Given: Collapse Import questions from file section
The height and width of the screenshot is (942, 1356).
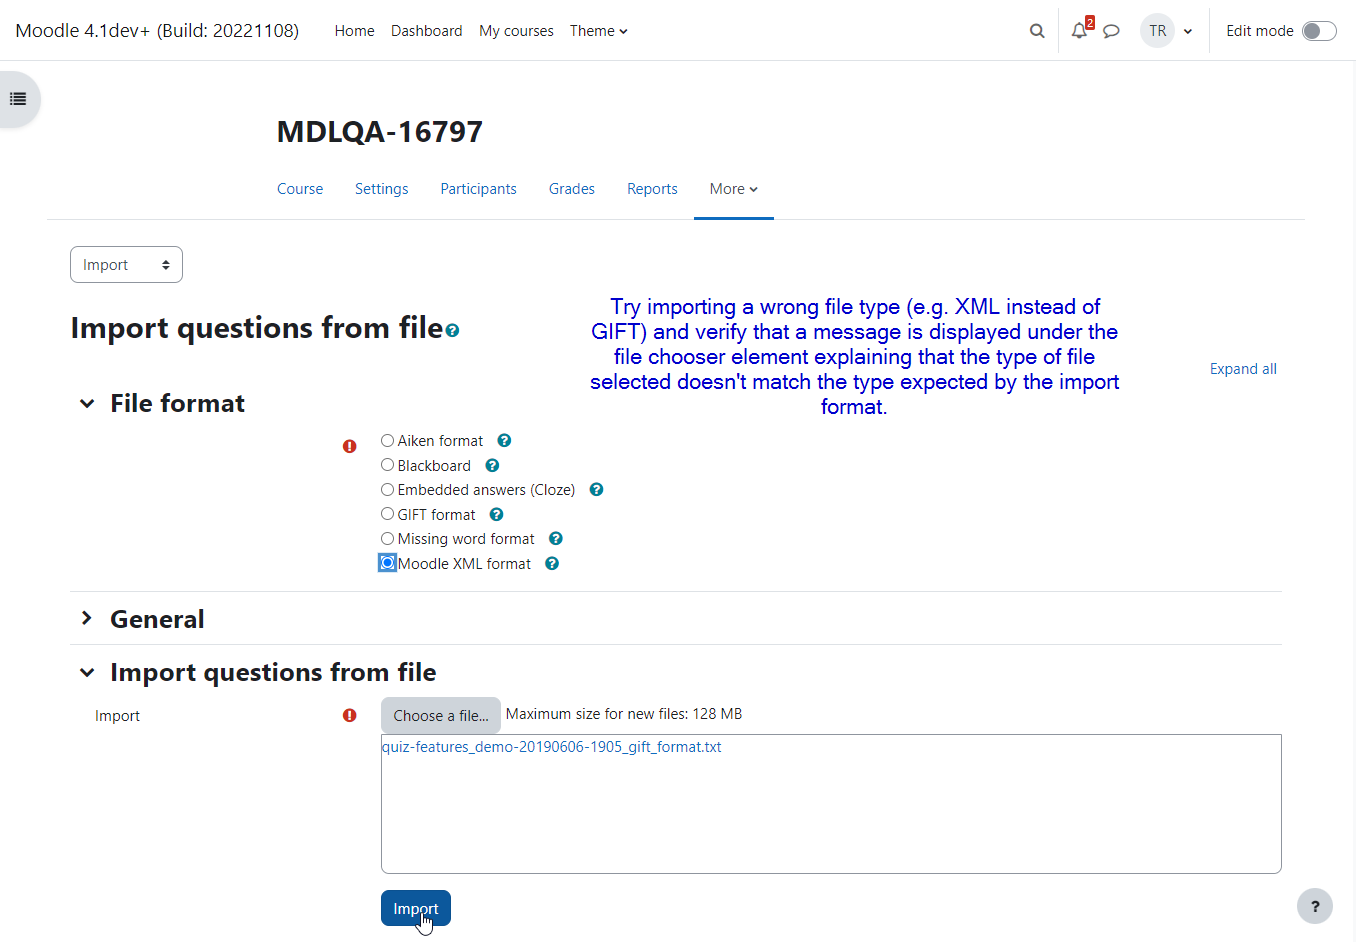Looking at the screenshot, I should (87, 673).
